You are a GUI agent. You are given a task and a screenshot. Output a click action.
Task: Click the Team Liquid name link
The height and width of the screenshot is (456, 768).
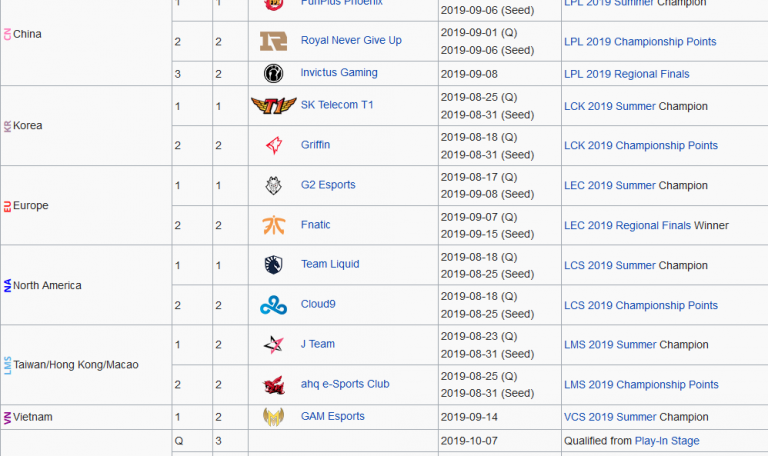tap(330, 265)
